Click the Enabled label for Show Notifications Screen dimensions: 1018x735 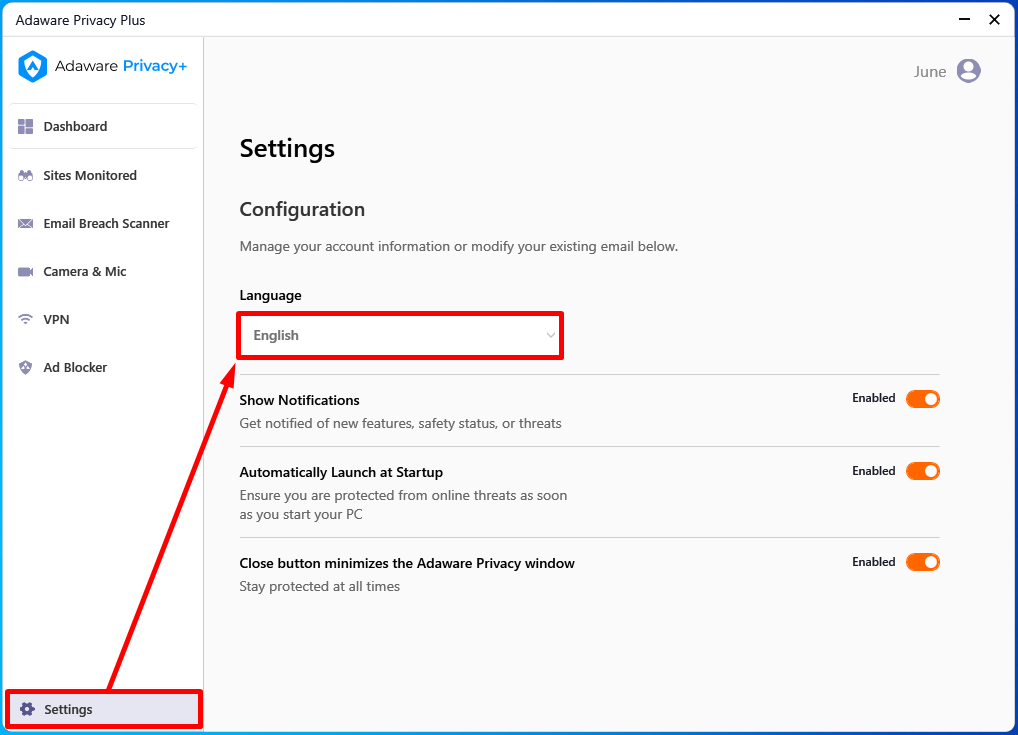873,398
